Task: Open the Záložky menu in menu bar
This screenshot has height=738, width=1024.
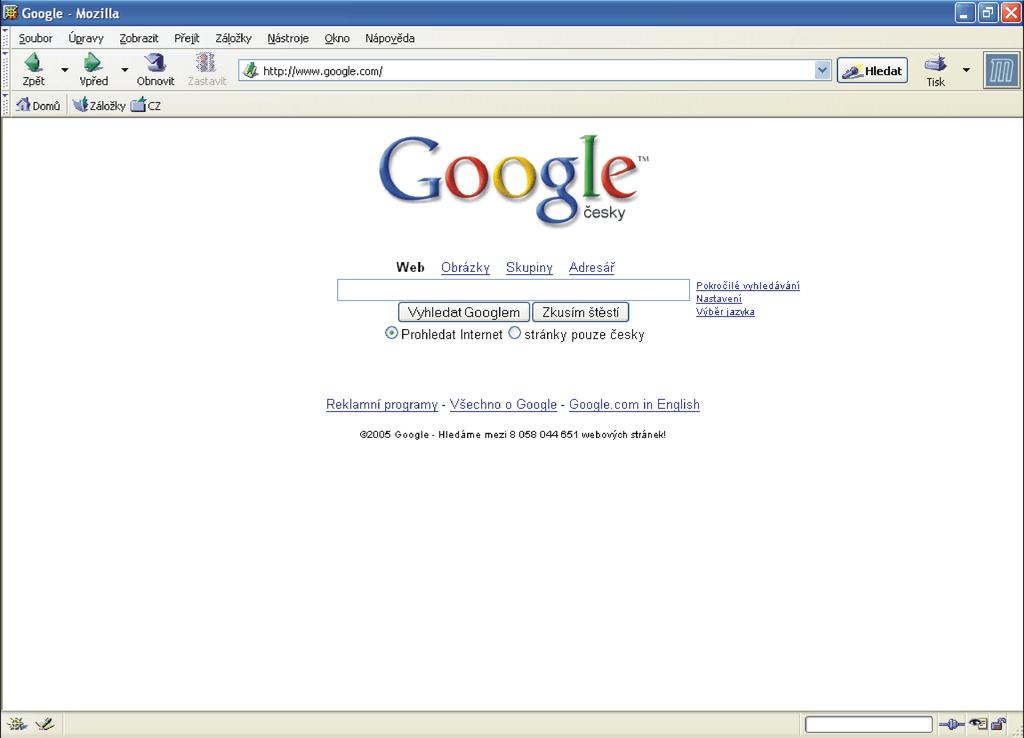Action: pos(233,39)
